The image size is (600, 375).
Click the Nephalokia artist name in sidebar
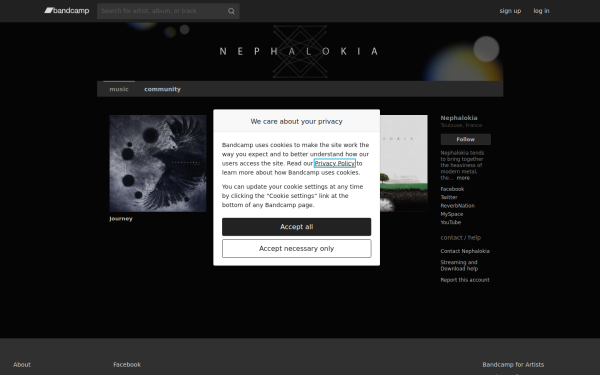pyautogui.click(x=459, y=118)
